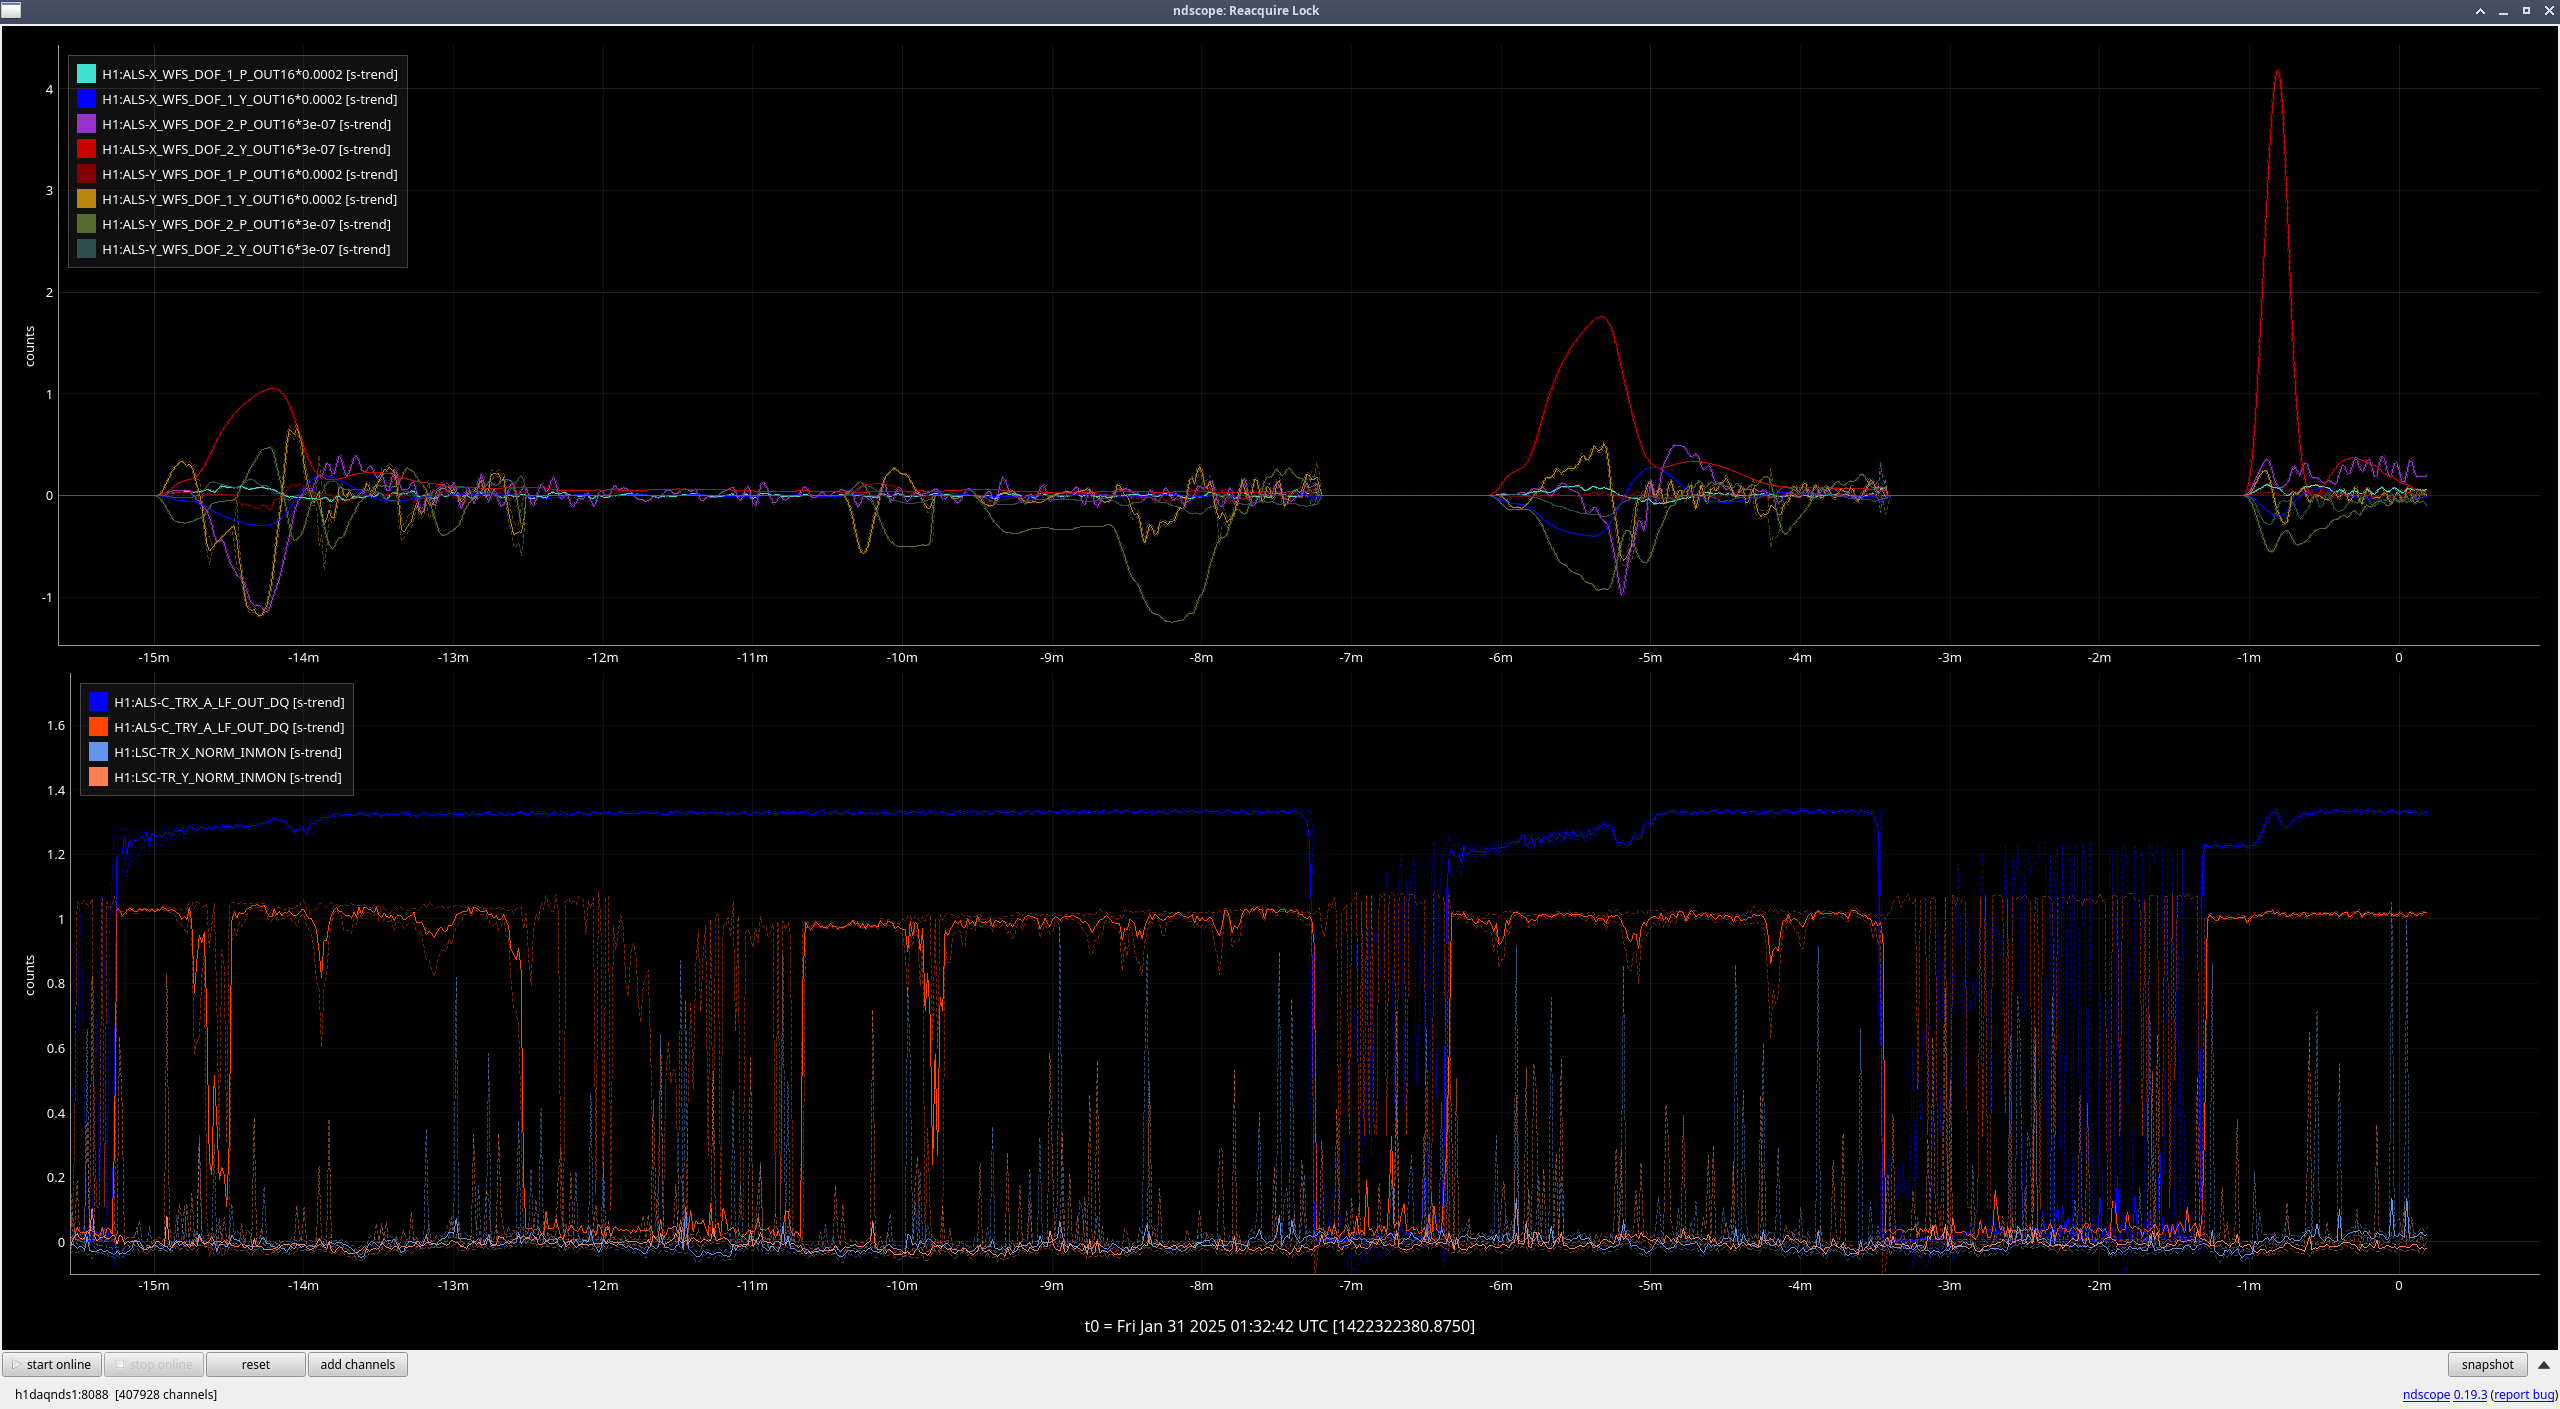Select legend label H1:ALS-C_TRX_A_LF_OUT_DQ
The height and width of the screenshot is (1409, 2560).
point(229,702)
